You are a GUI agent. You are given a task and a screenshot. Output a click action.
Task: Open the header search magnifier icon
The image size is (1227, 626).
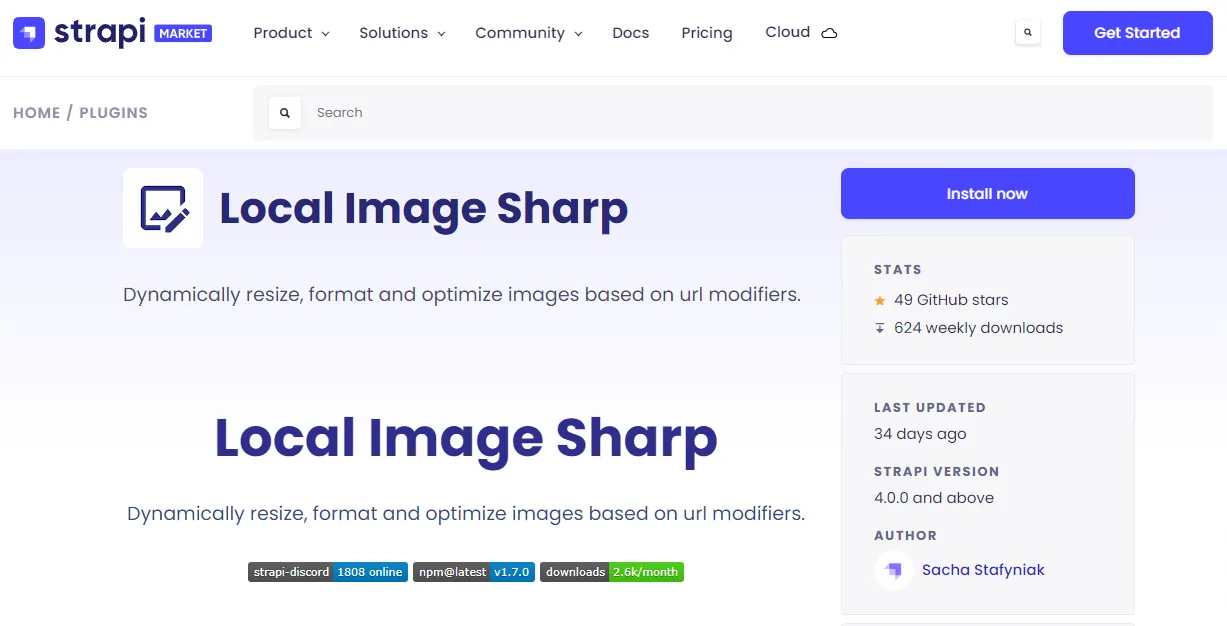click(1028, 33)
